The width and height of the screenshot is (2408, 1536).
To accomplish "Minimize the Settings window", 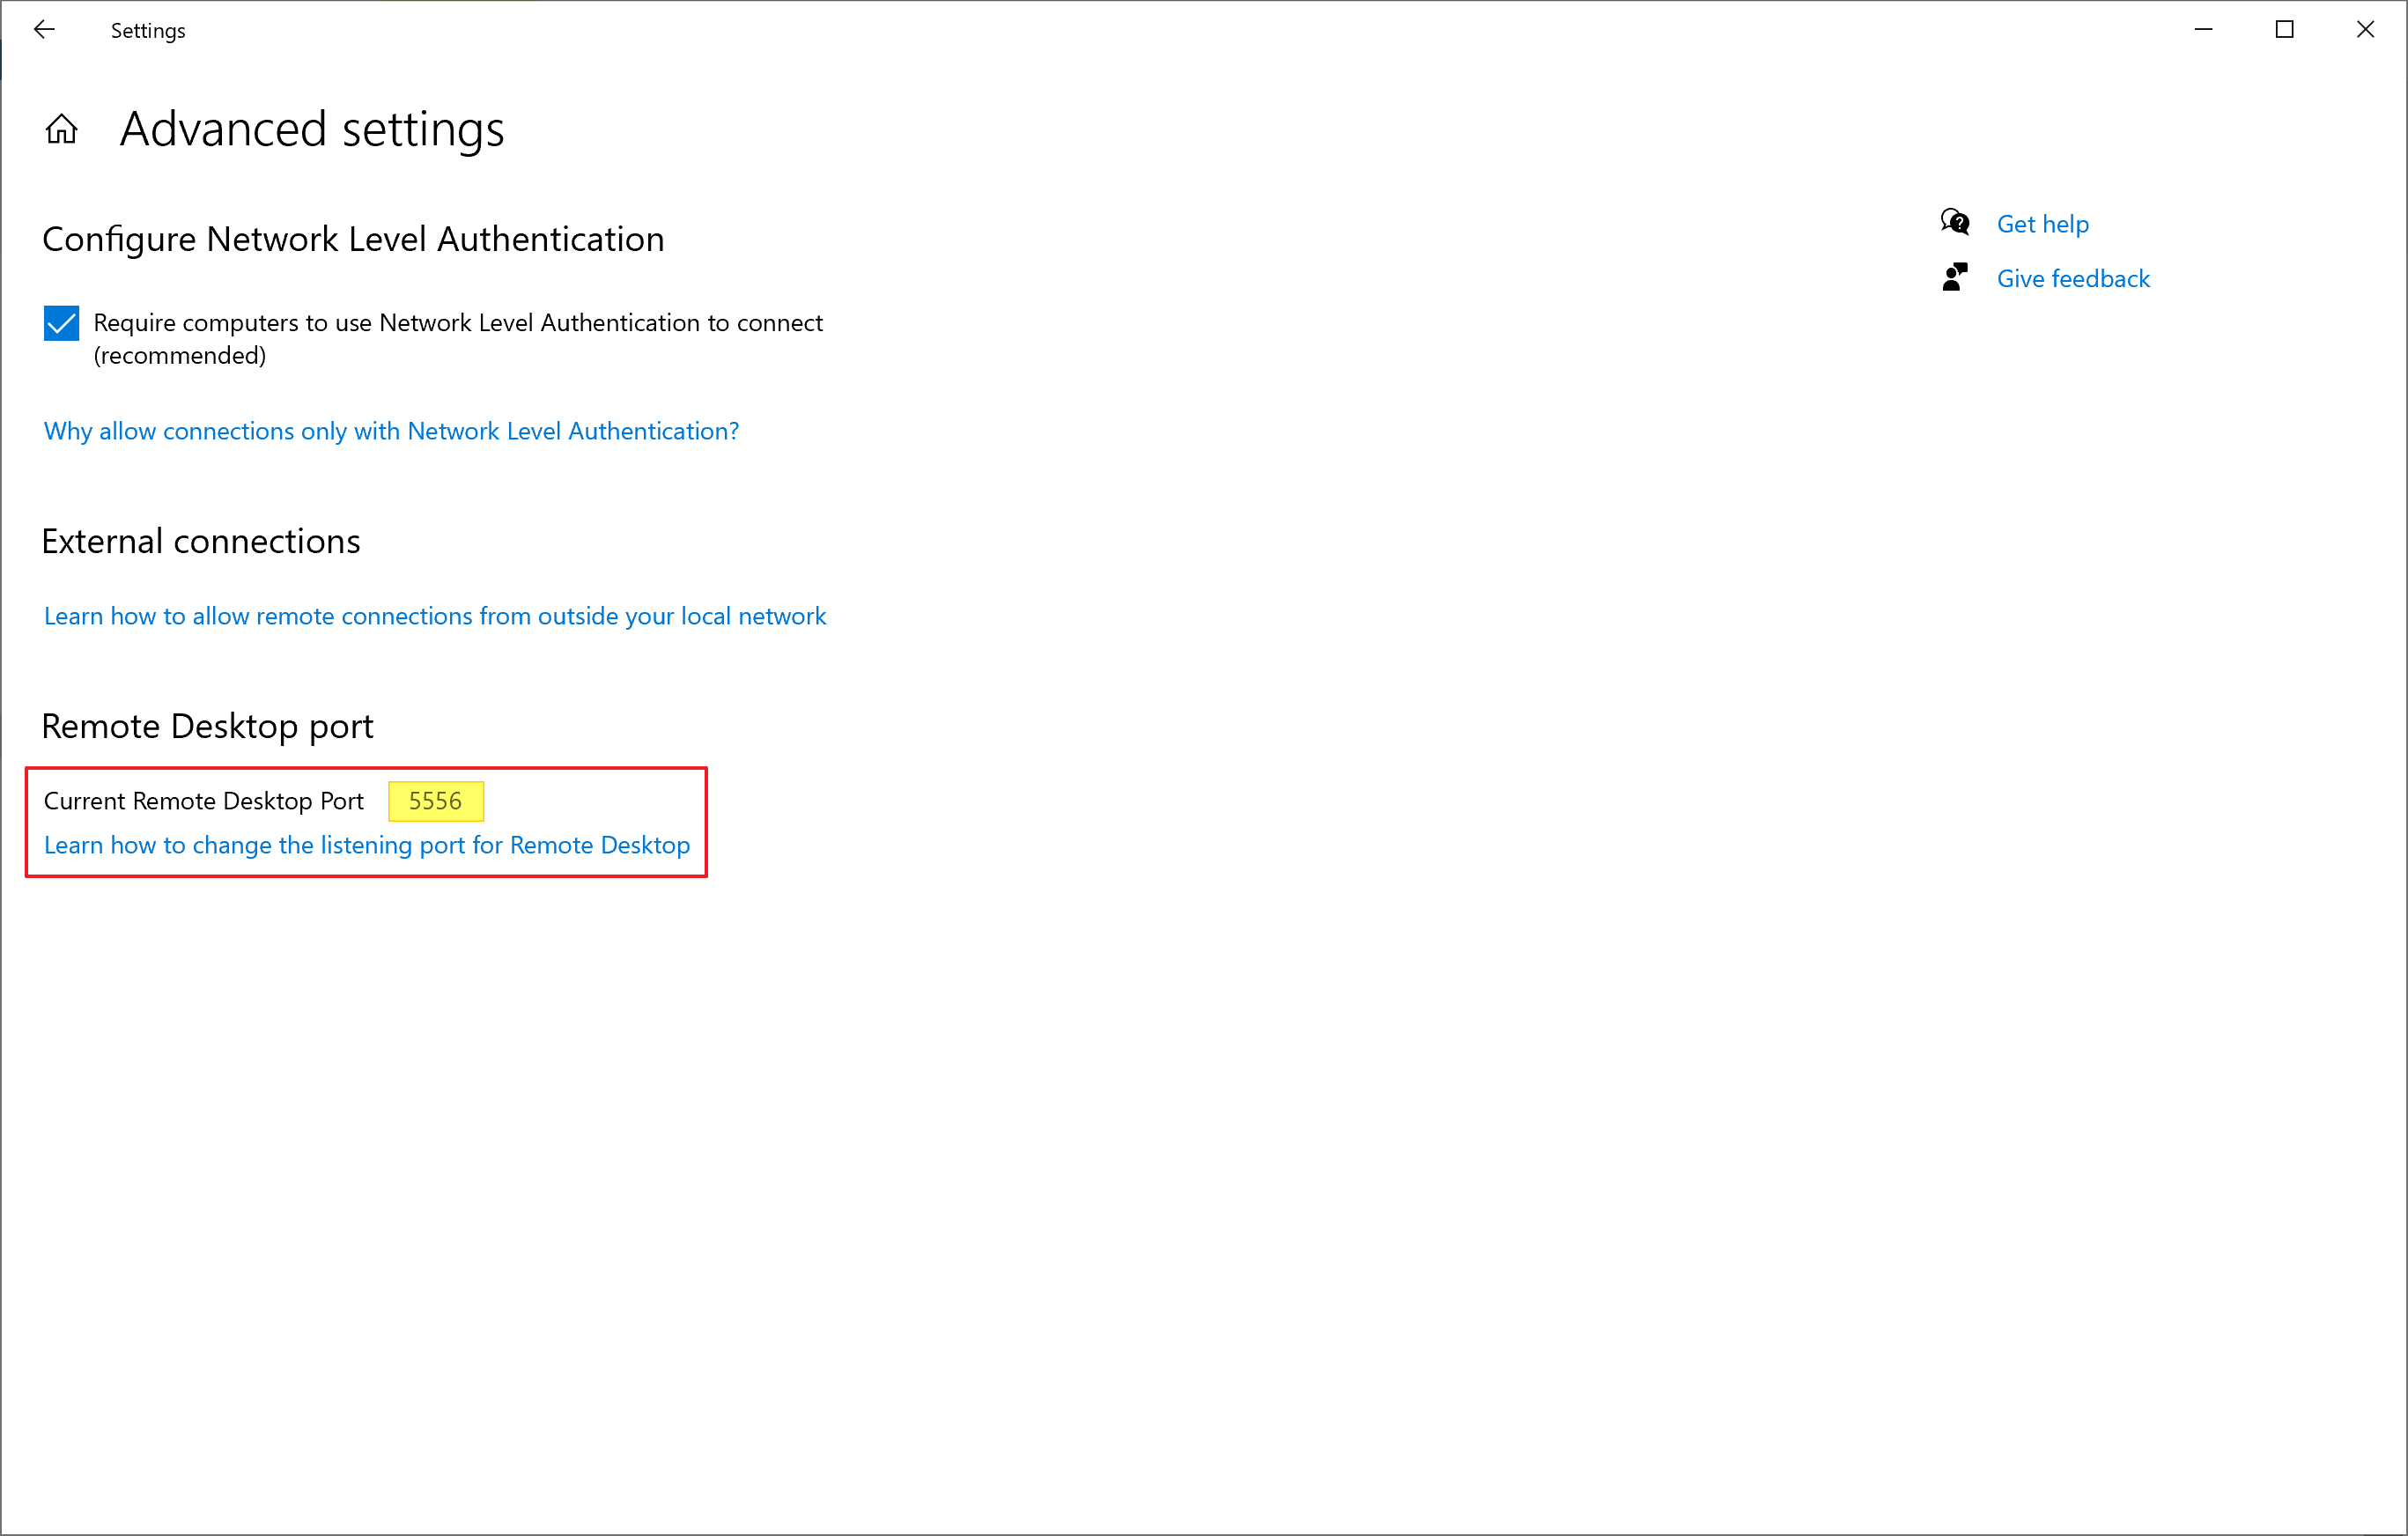I will click(x=2203, y=30).
